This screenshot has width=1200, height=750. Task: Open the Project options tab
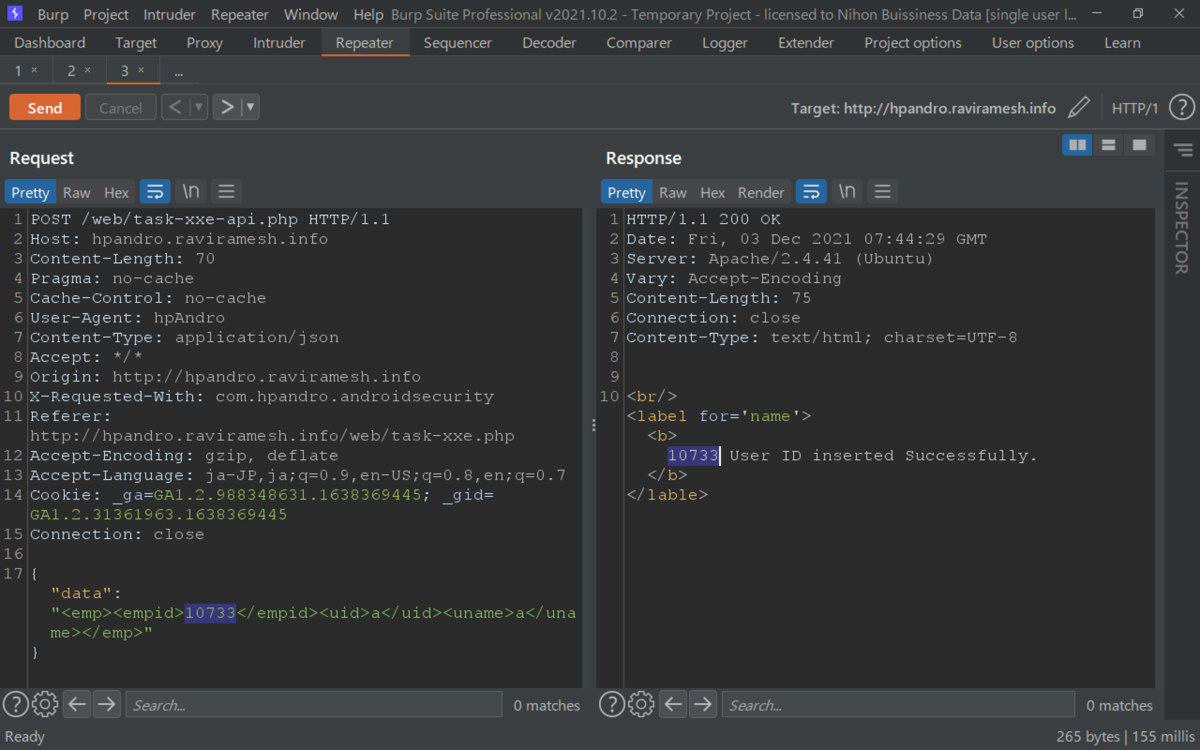(x=913, y=43)
